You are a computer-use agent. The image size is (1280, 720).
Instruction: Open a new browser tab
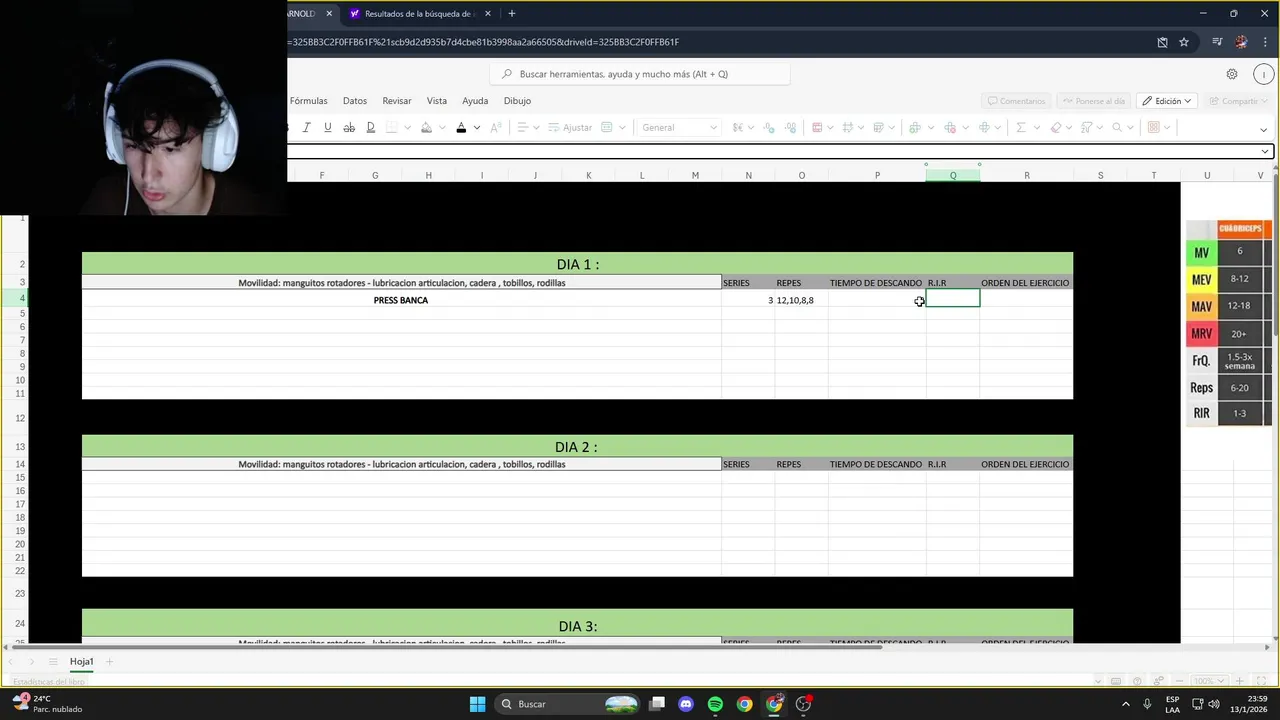[512, 14]
